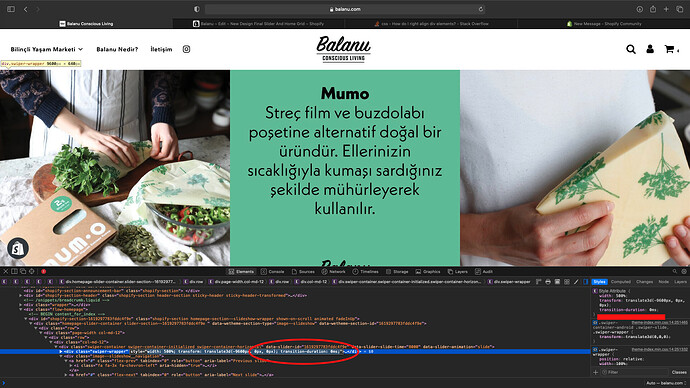This screenshot has height=388, width=690.
Task: Open a new tab with plus icon
Action: (x=666, y=9)
